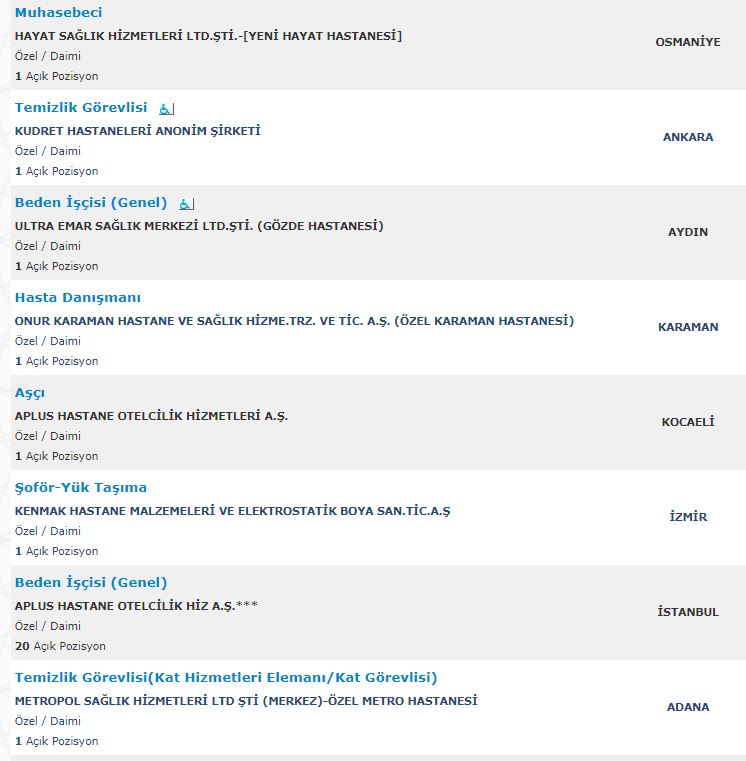Click the KENMAK HASTANE MALZEMELERİ employer name
The height and width of the screenshot is (761, 746).
[232, 511]
